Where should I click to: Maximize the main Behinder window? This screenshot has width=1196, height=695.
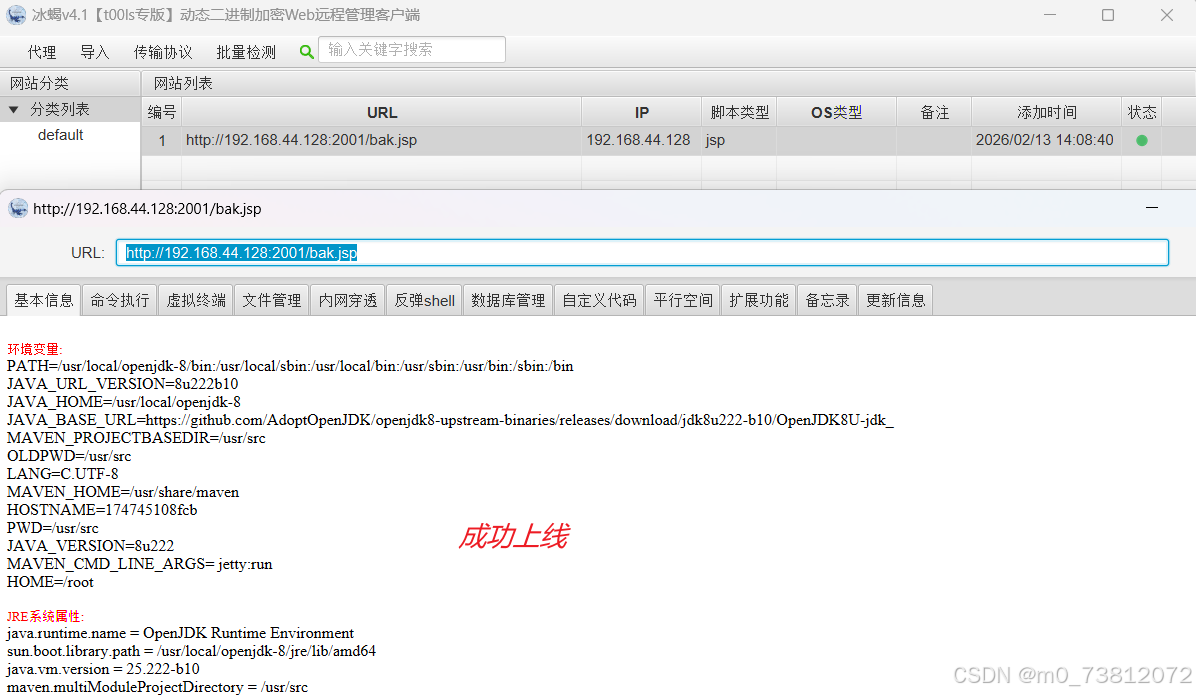coord(1108,15)
